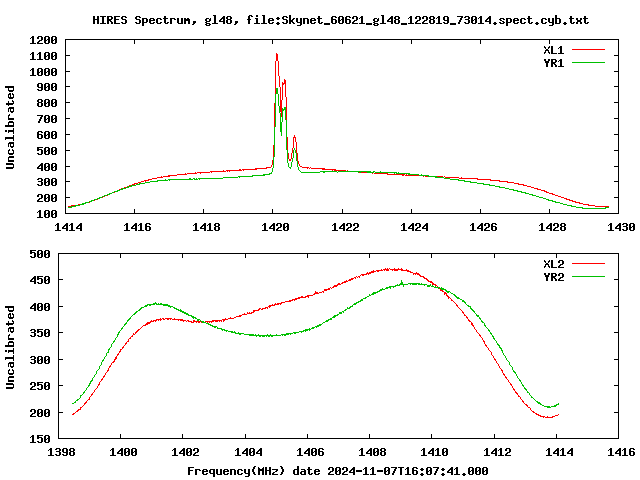Click the small spike on green YR2 curve near 1409
640x480 pixels.
tap(402, 282)
